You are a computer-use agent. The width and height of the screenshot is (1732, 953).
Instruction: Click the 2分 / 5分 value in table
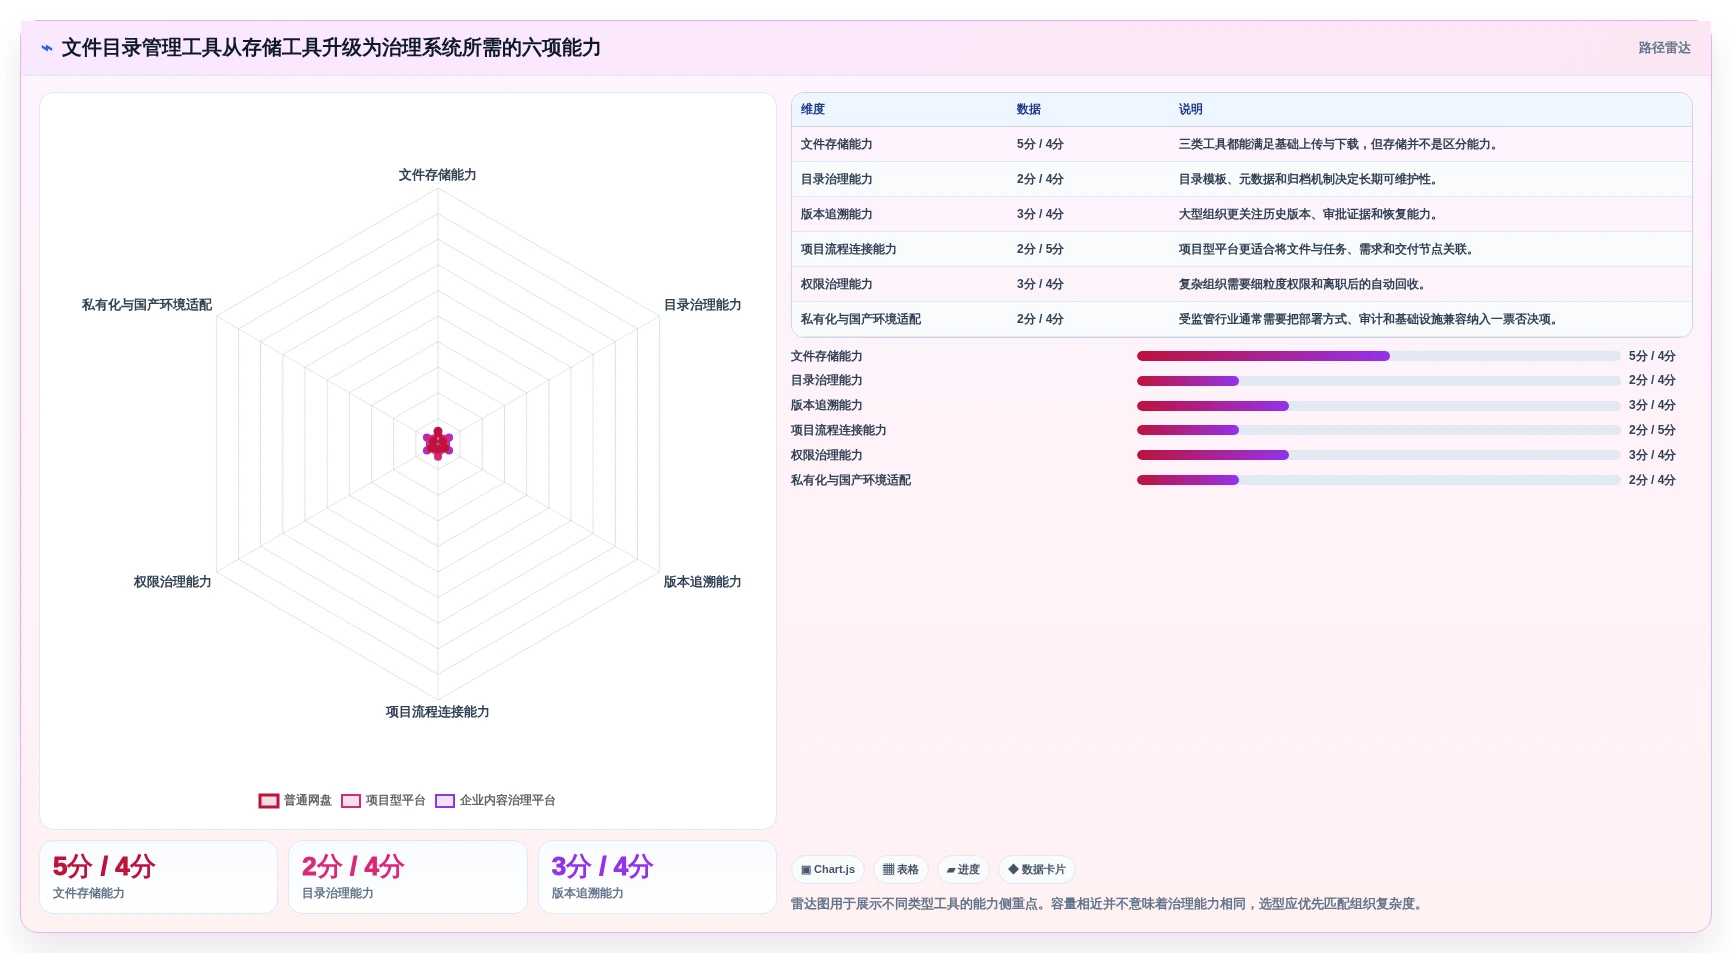[1040, 250]
